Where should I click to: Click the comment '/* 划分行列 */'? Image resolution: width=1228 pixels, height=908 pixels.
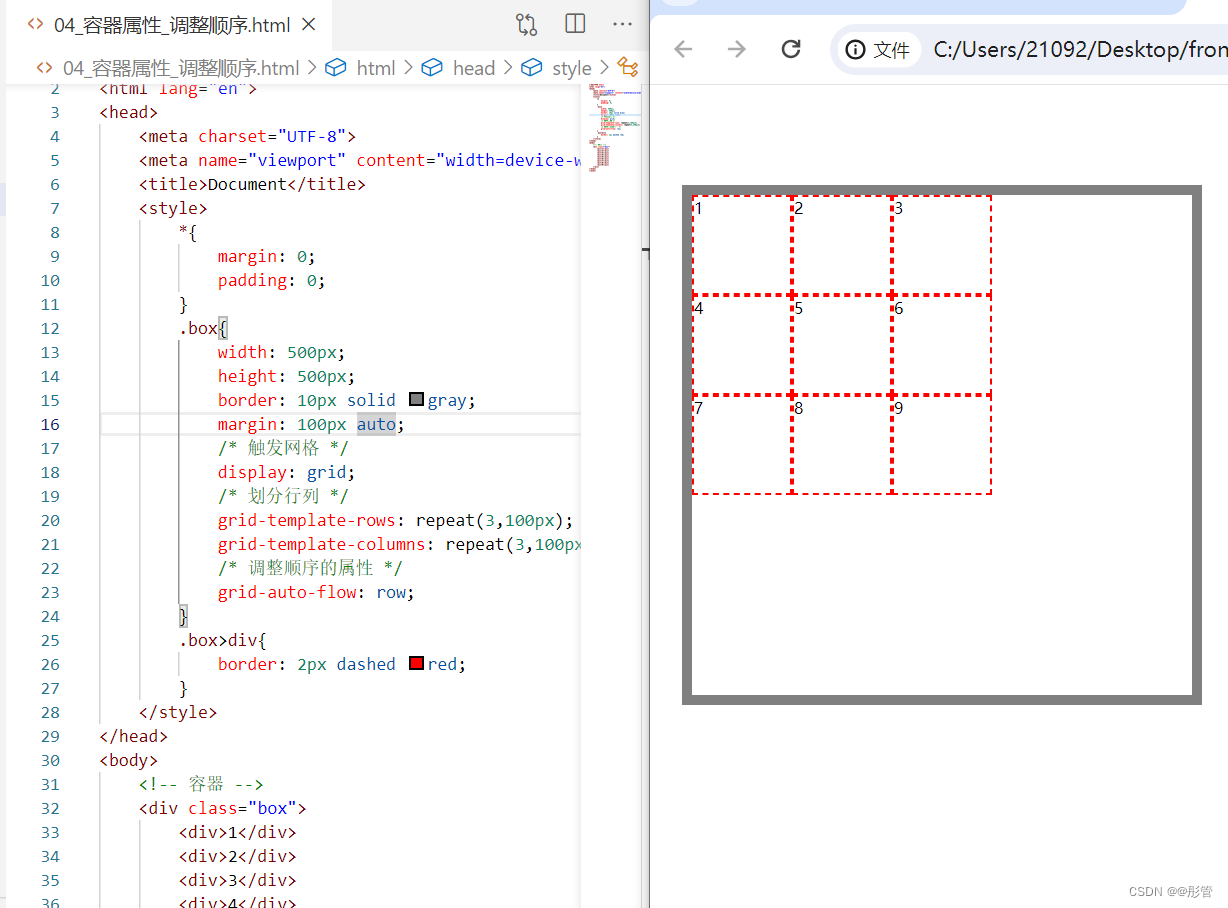[283, 496]
